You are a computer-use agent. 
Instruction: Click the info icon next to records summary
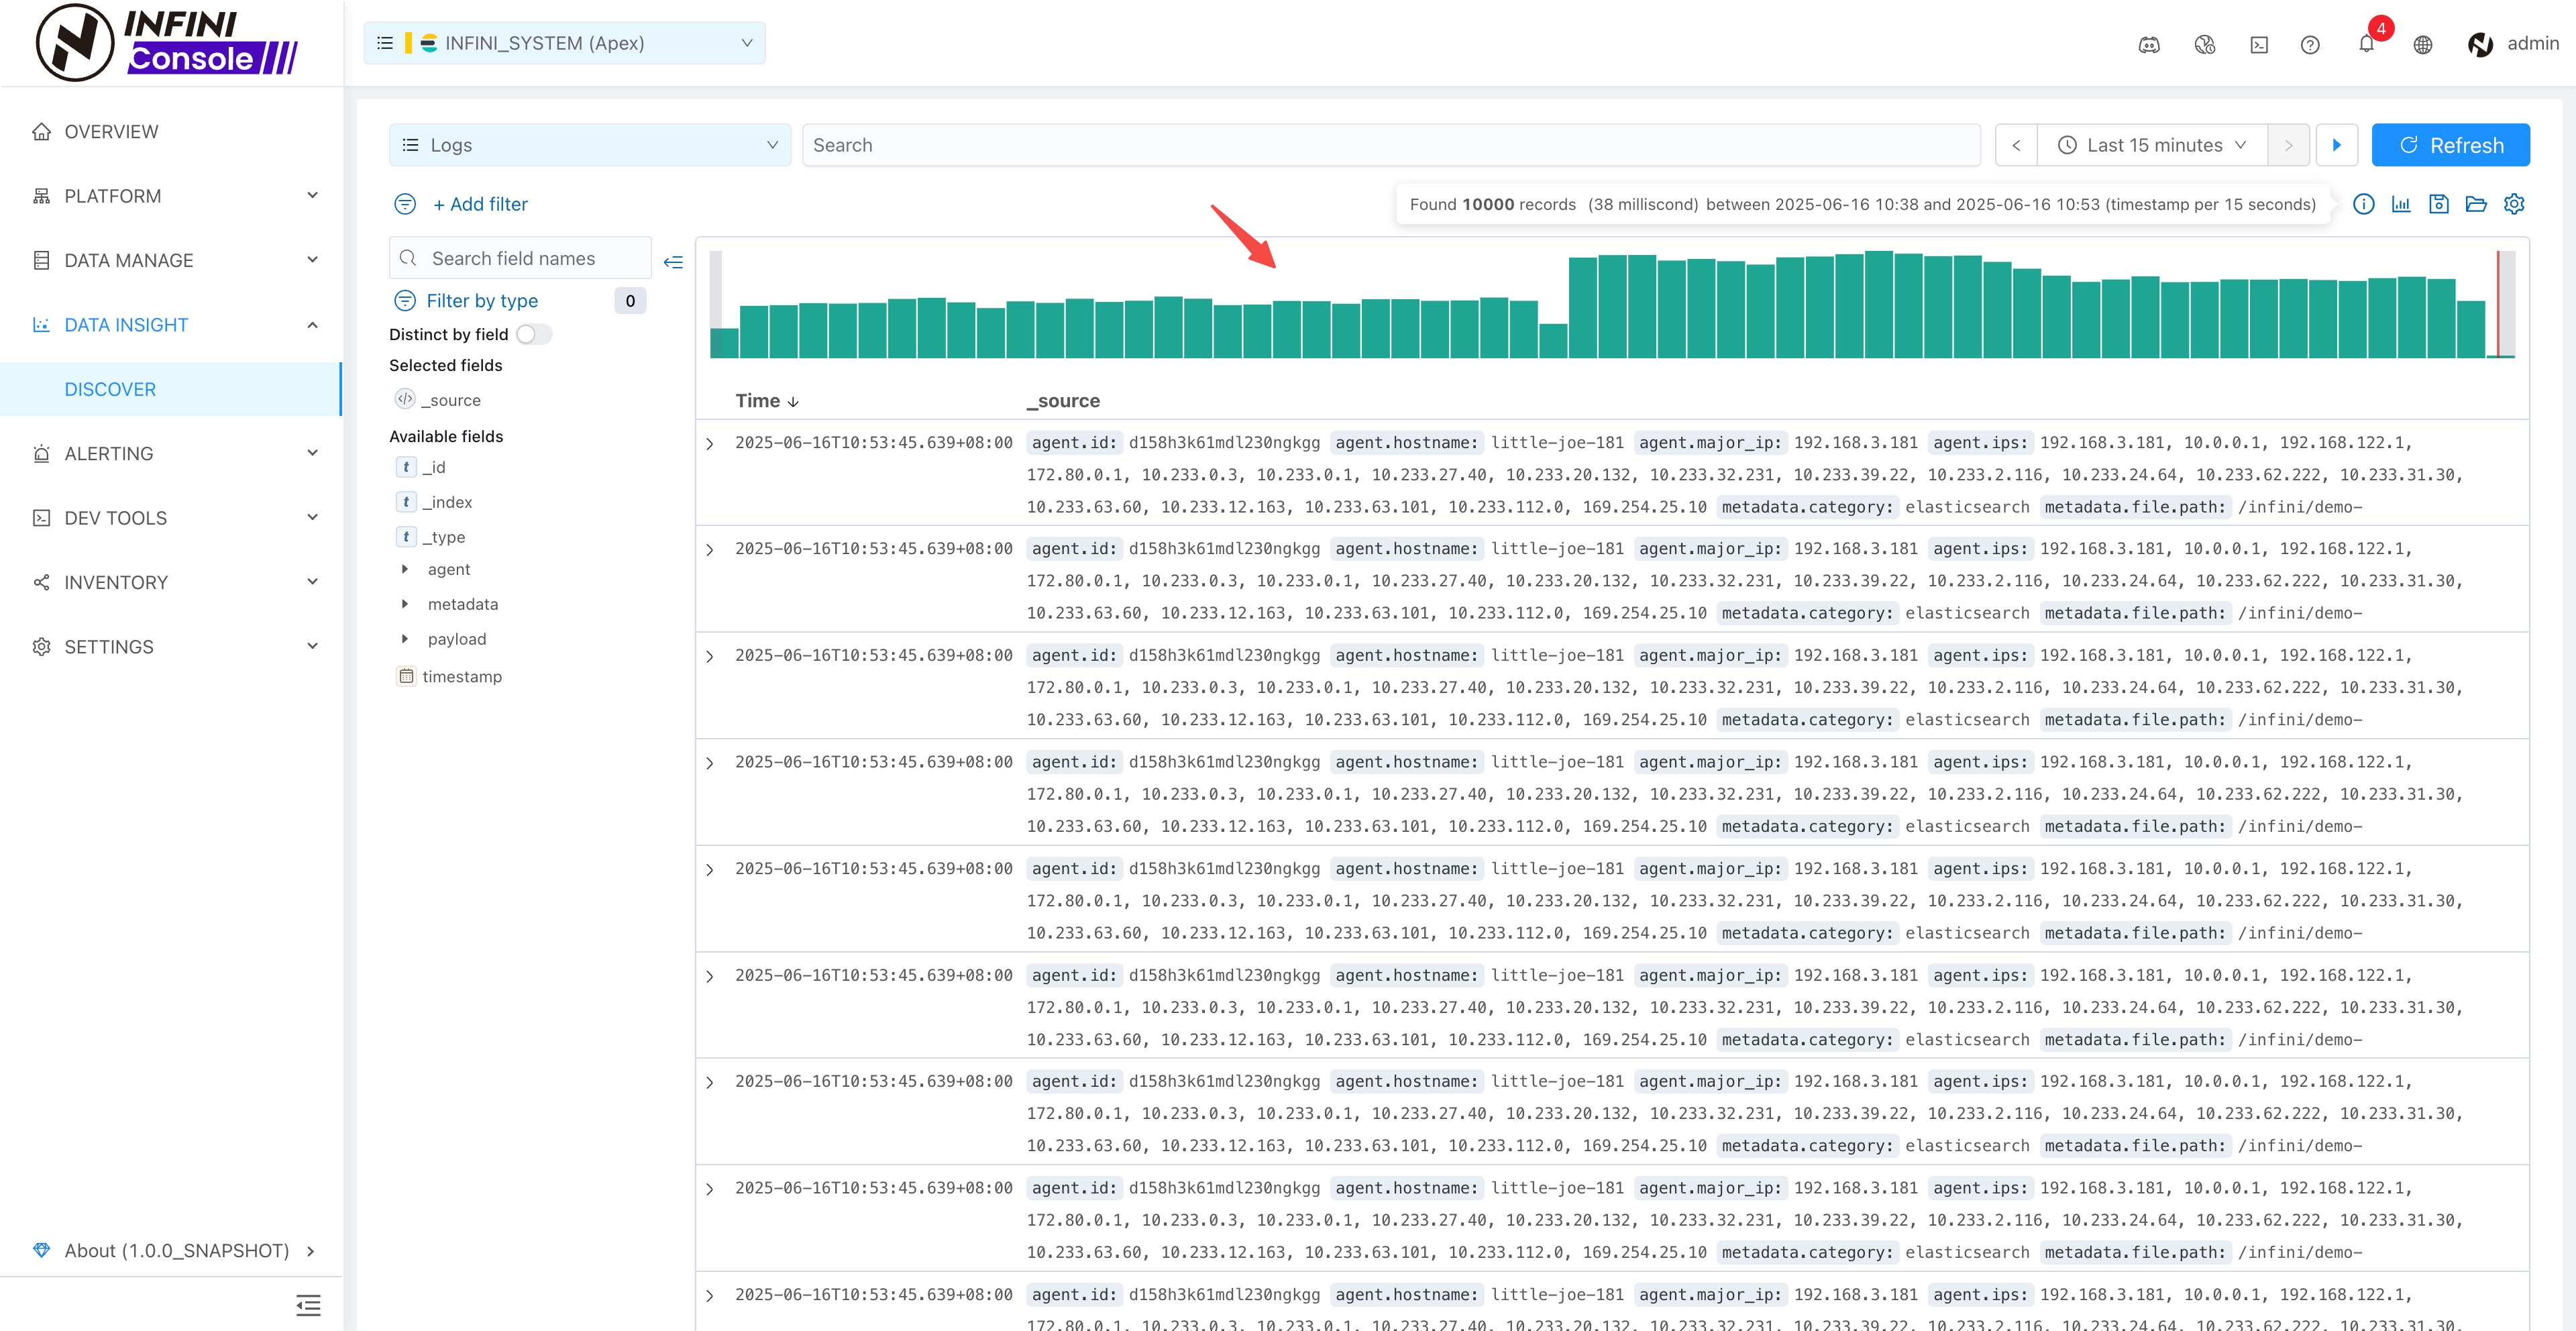coord(2363,204)
